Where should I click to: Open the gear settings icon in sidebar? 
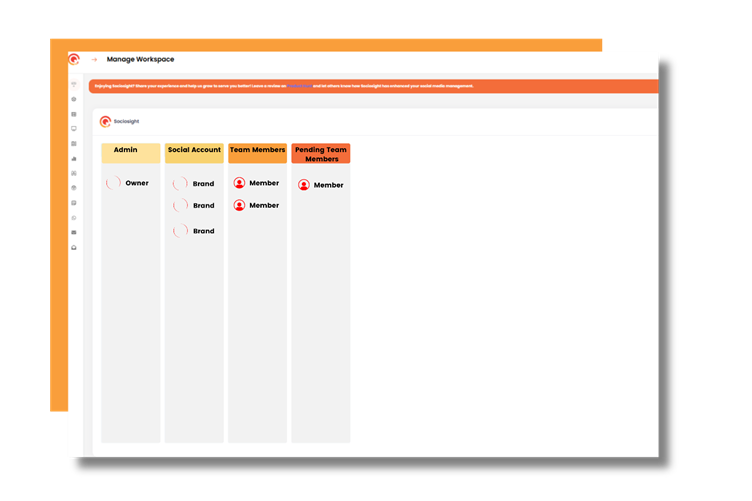coord(74,100)
